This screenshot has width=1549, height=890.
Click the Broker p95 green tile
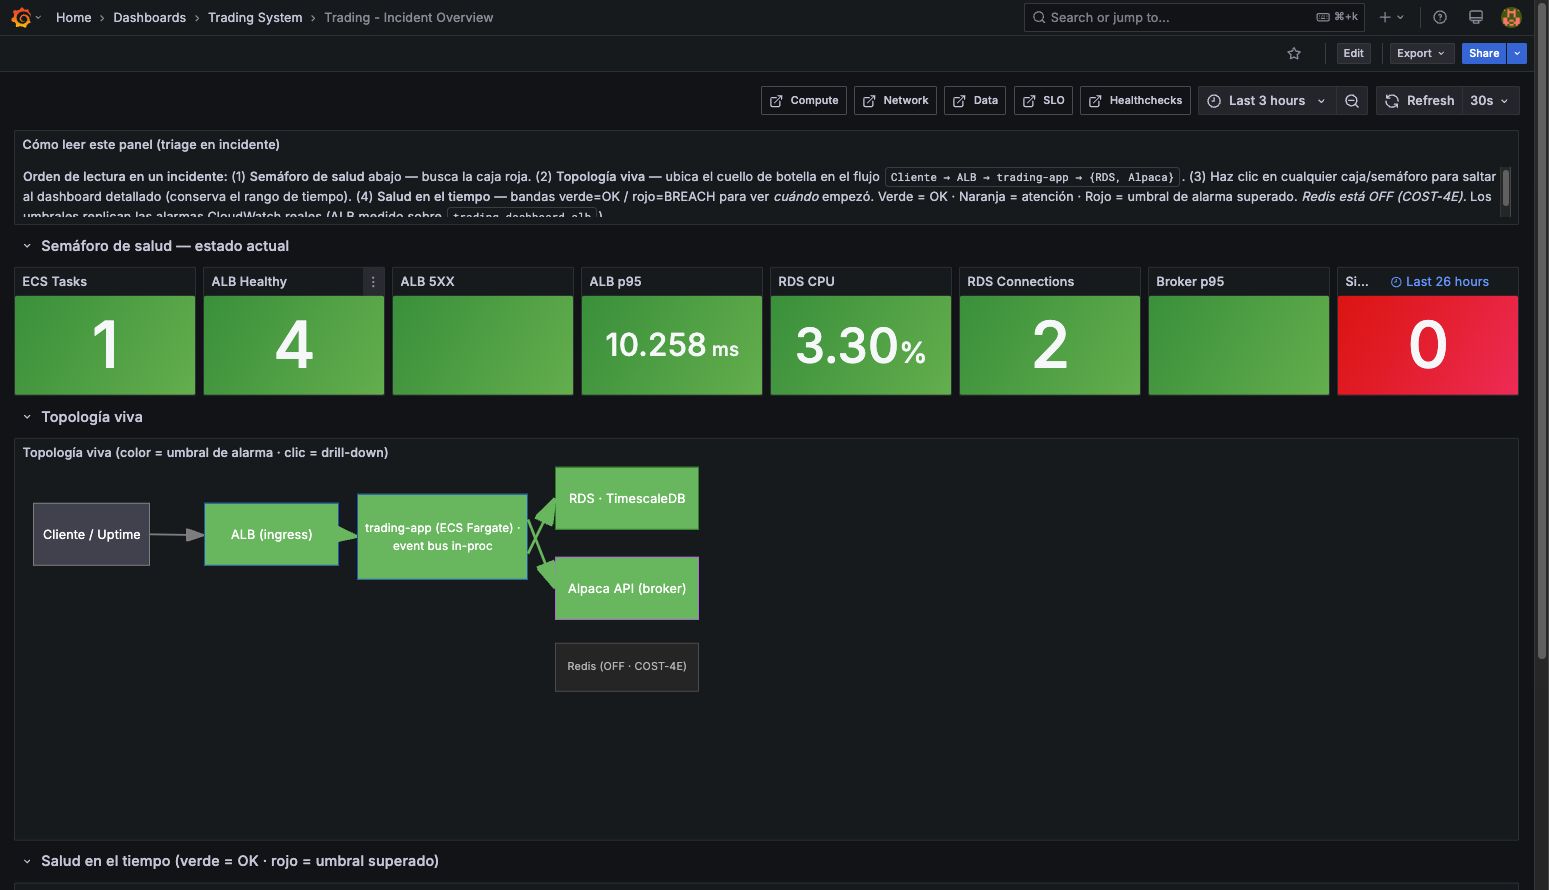[x=1239, y=345]
